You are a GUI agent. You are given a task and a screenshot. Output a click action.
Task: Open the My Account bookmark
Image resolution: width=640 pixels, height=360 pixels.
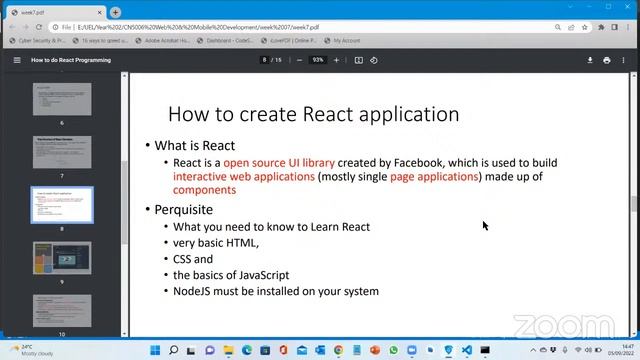(x=342, y=40)
